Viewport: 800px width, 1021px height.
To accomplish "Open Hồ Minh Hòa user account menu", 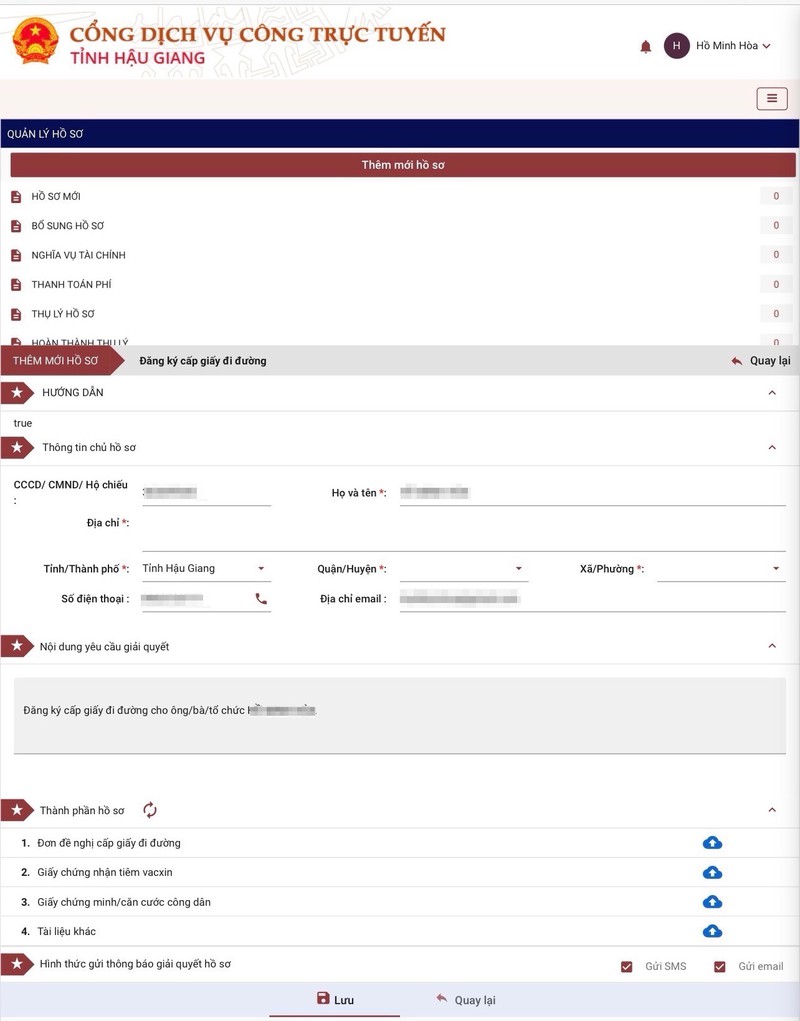I will 718,46.
